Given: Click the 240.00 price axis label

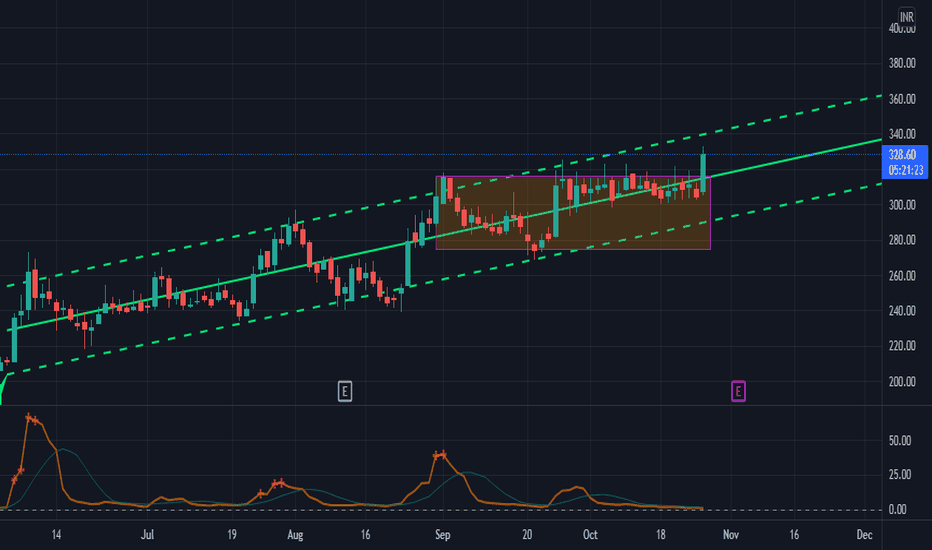Looking at the screenshot, I should [x=902, y=310].
